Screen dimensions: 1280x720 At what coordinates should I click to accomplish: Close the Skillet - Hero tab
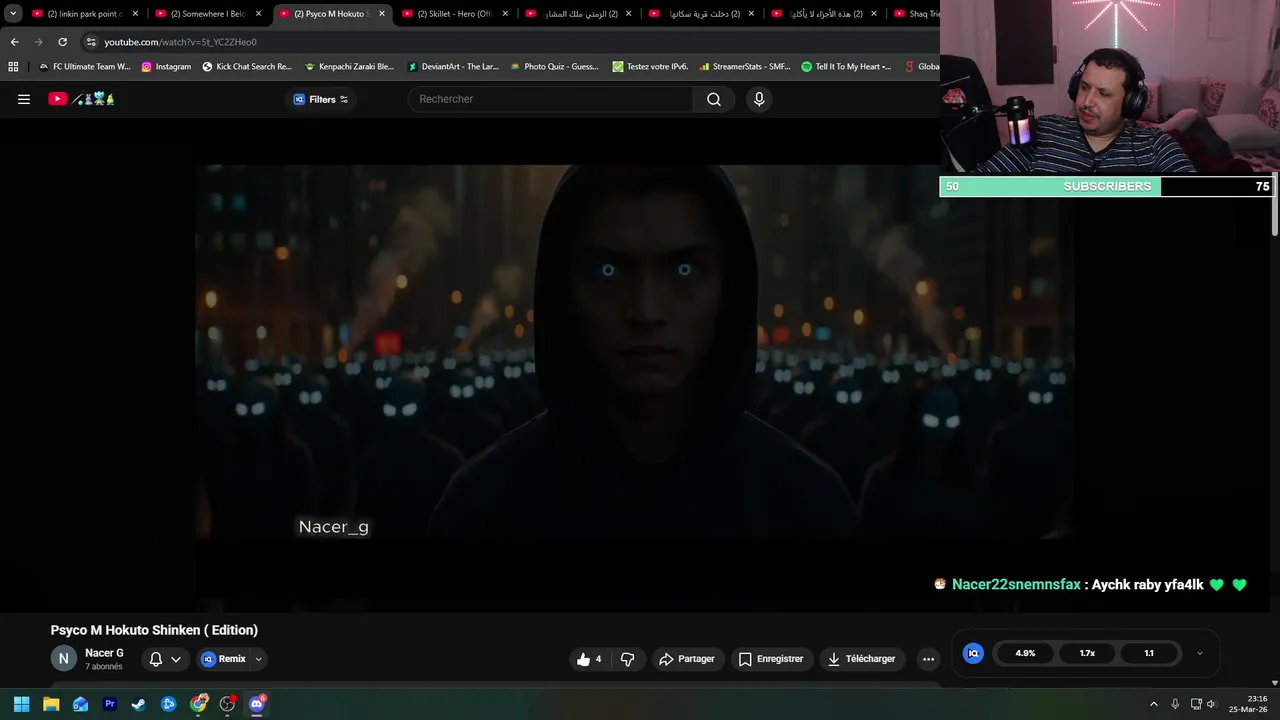click(x=505, y=14)
